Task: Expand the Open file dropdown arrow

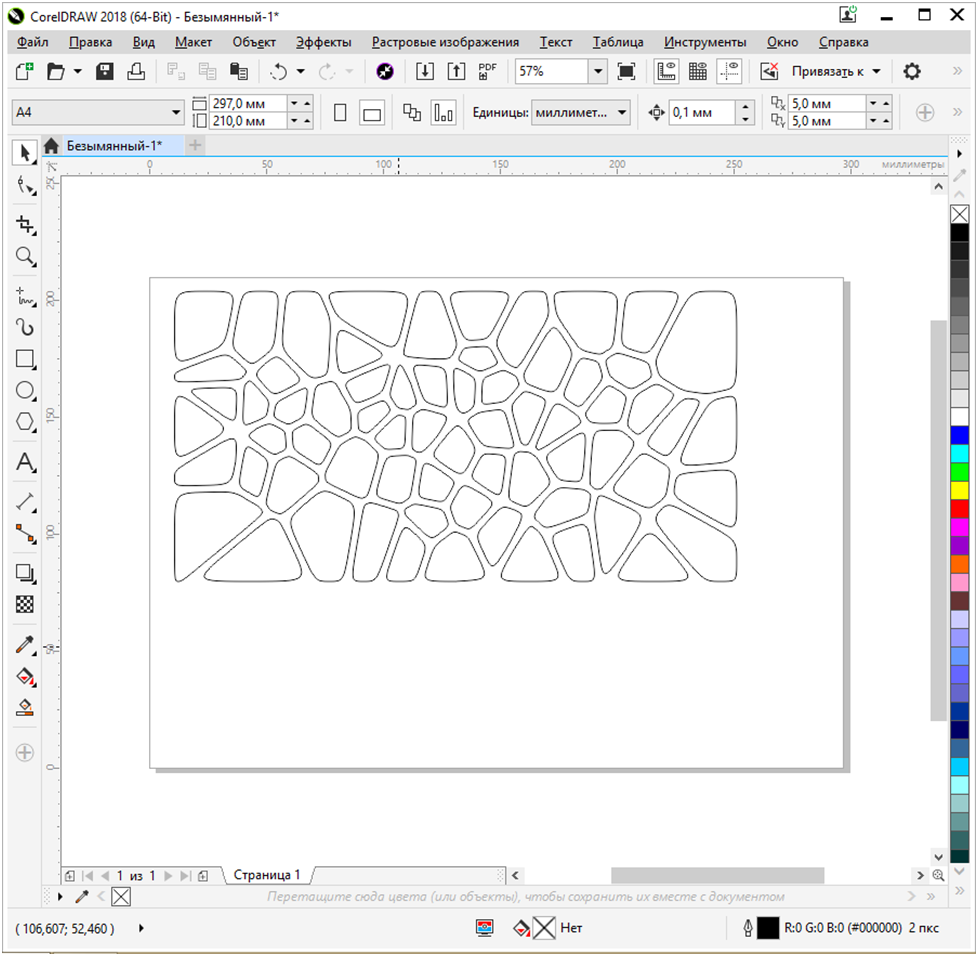Action: (77, 71)
